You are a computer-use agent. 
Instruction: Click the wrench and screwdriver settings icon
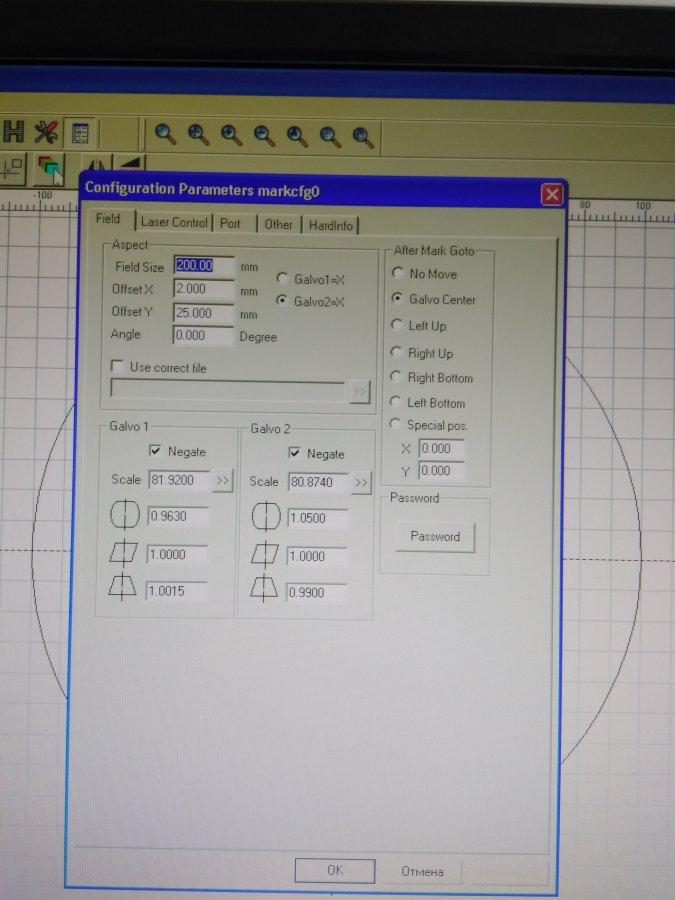pos(47,132)
